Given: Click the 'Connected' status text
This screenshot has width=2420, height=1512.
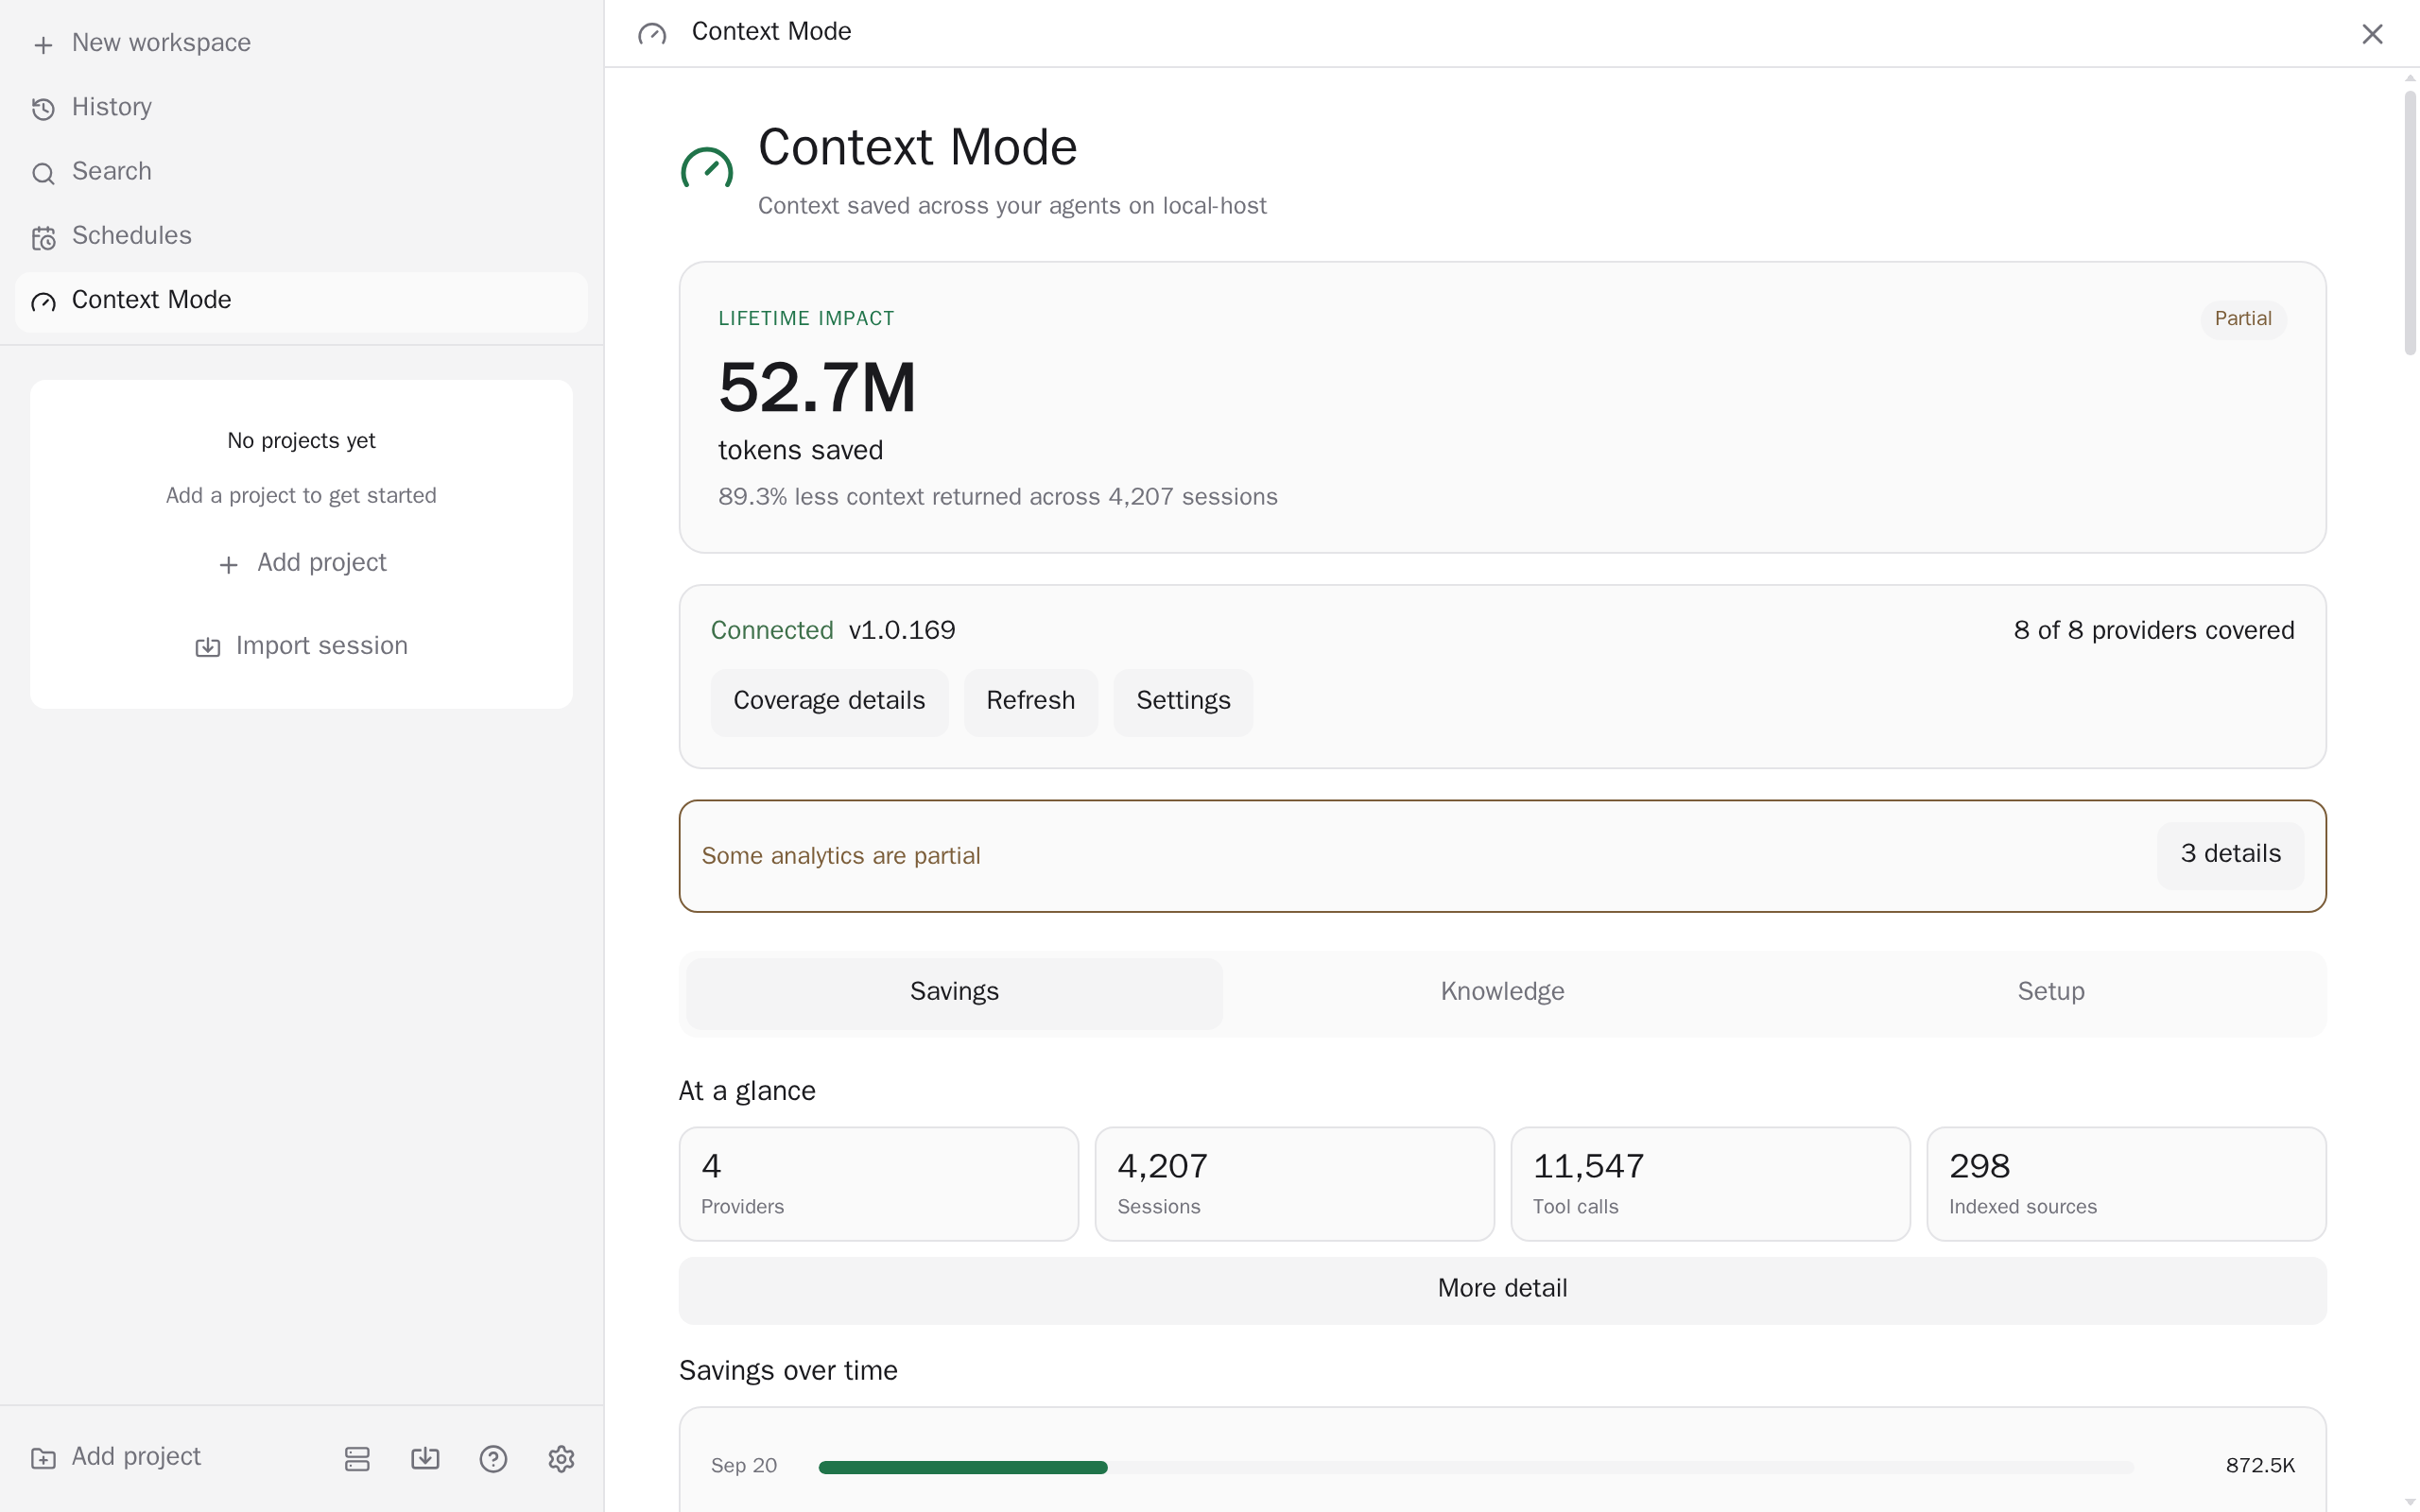Looking at the screenshot, I should 771,631.
